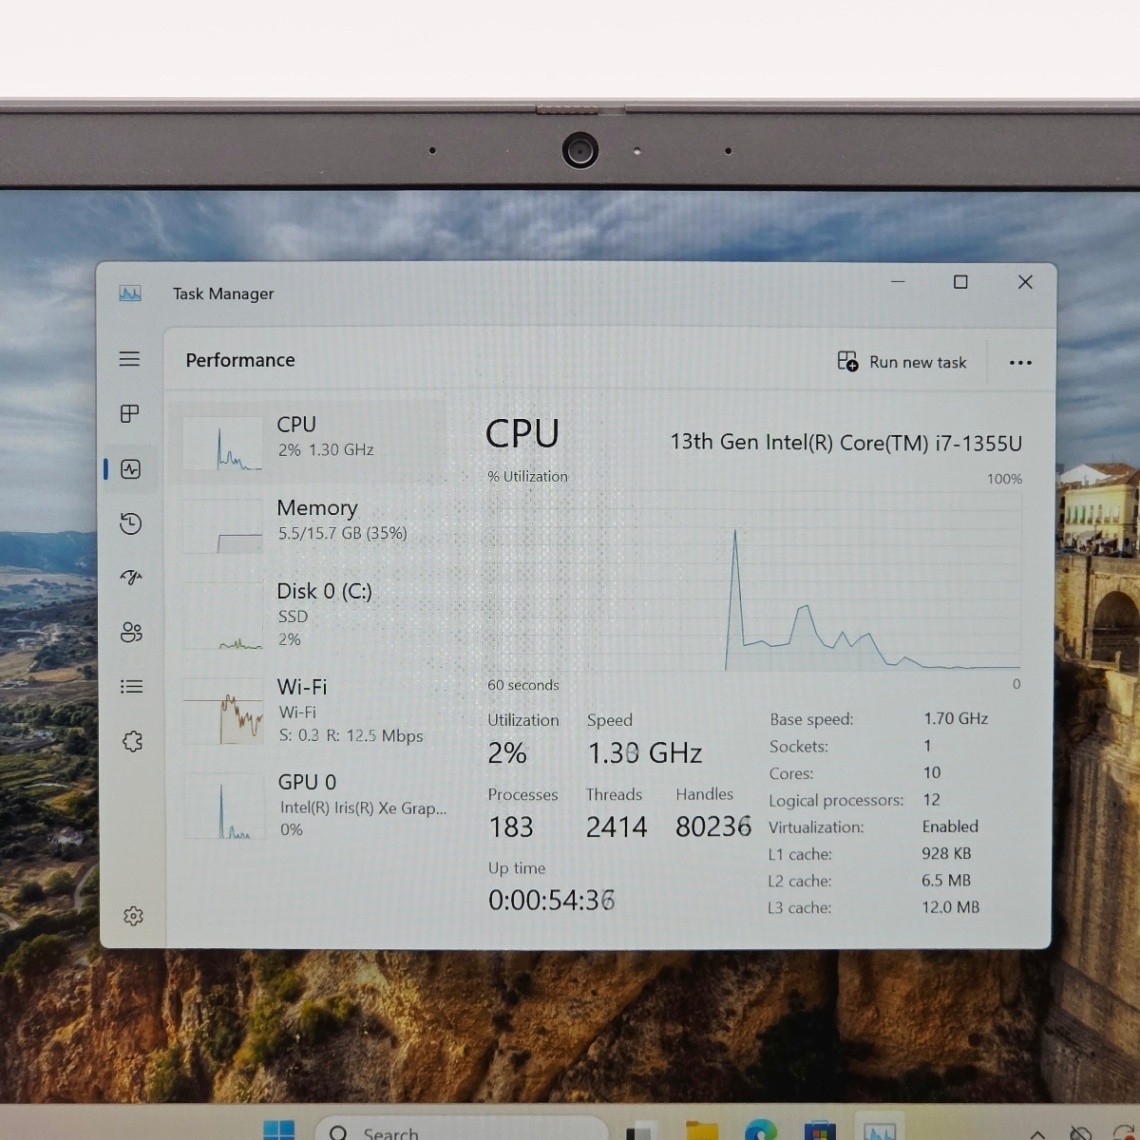Click the i7-1355U processor name
Screen dimensions: 1140x1140
[x=846, y=442]
